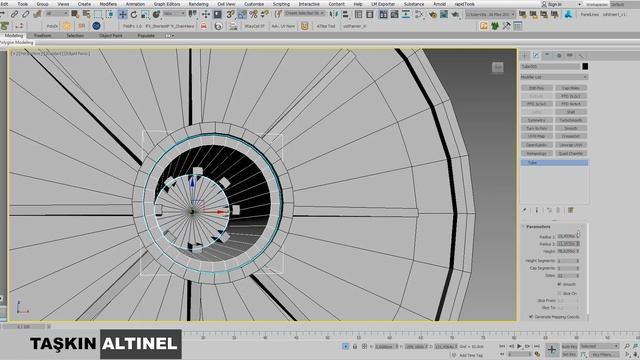Enable the 3D Snaps Toggle

point(231,15)
